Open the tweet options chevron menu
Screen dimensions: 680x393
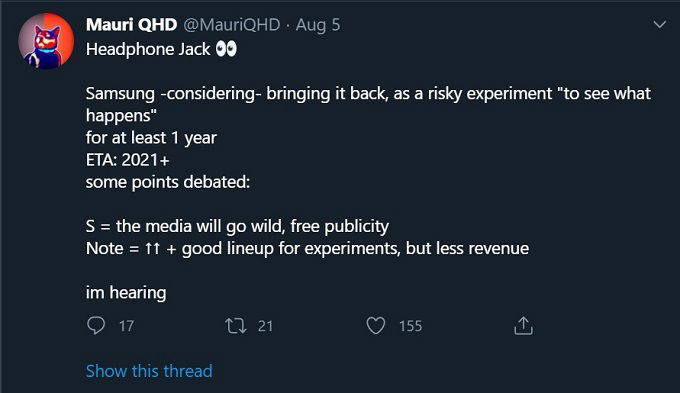pyautogui.click(x=660, y=24)
